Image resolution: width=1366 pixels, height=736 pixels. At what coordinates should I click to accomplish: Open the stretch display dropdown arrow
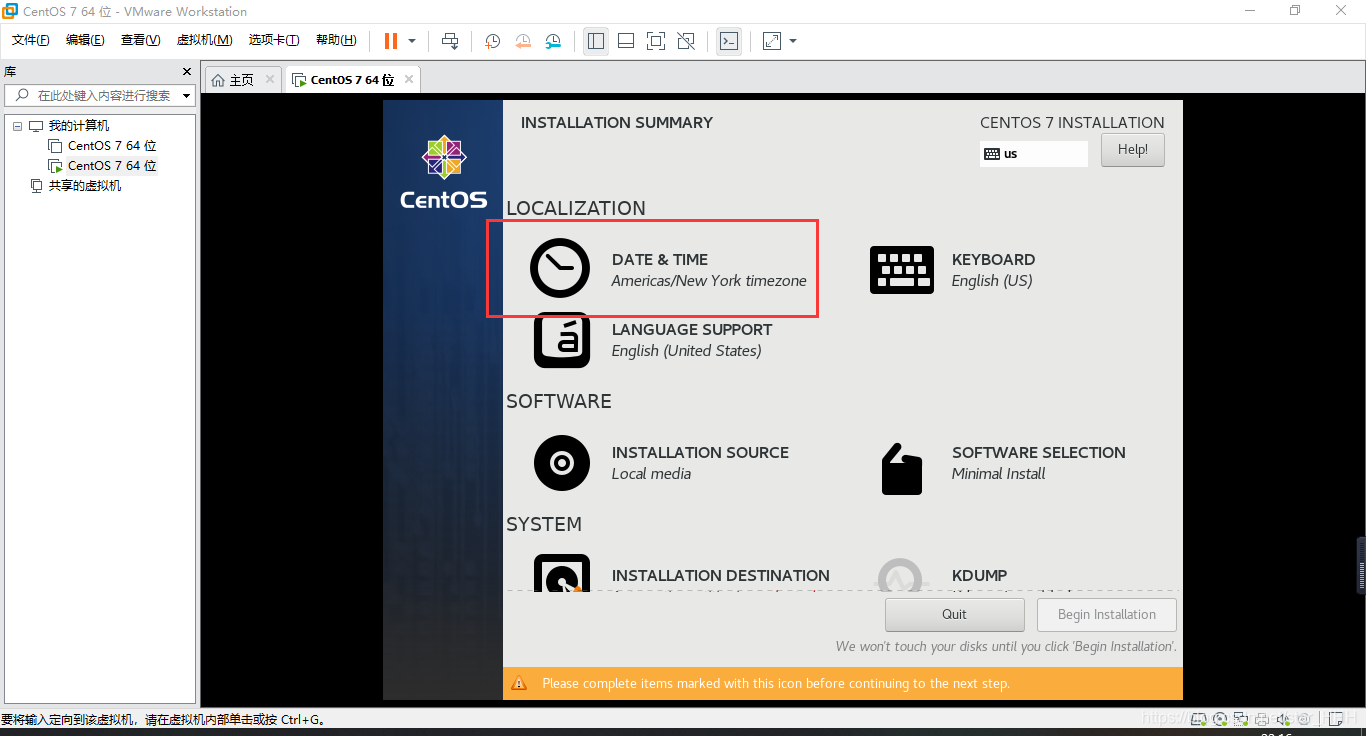793,41
